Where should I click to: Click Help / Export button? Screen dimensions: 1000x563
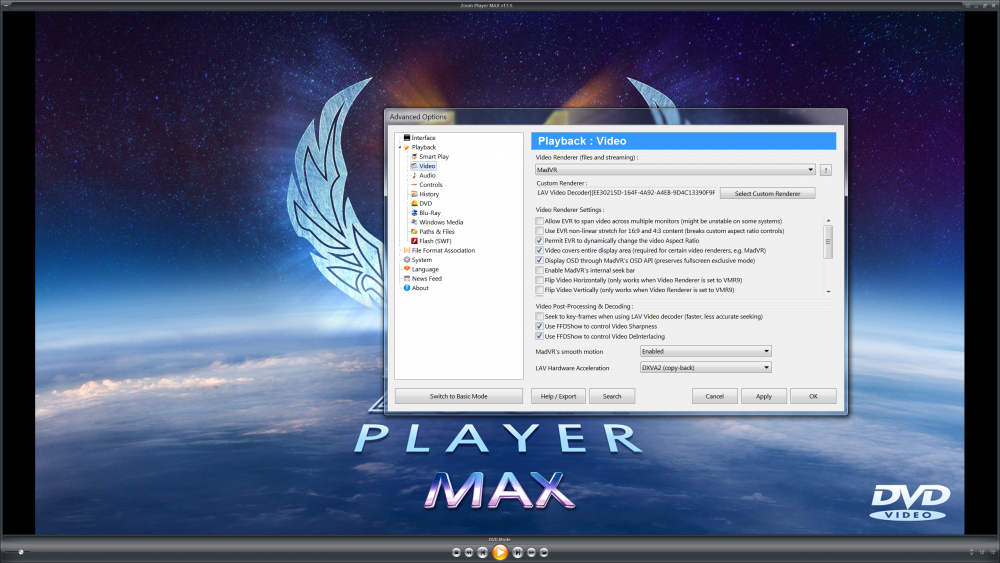coord(558,396)
